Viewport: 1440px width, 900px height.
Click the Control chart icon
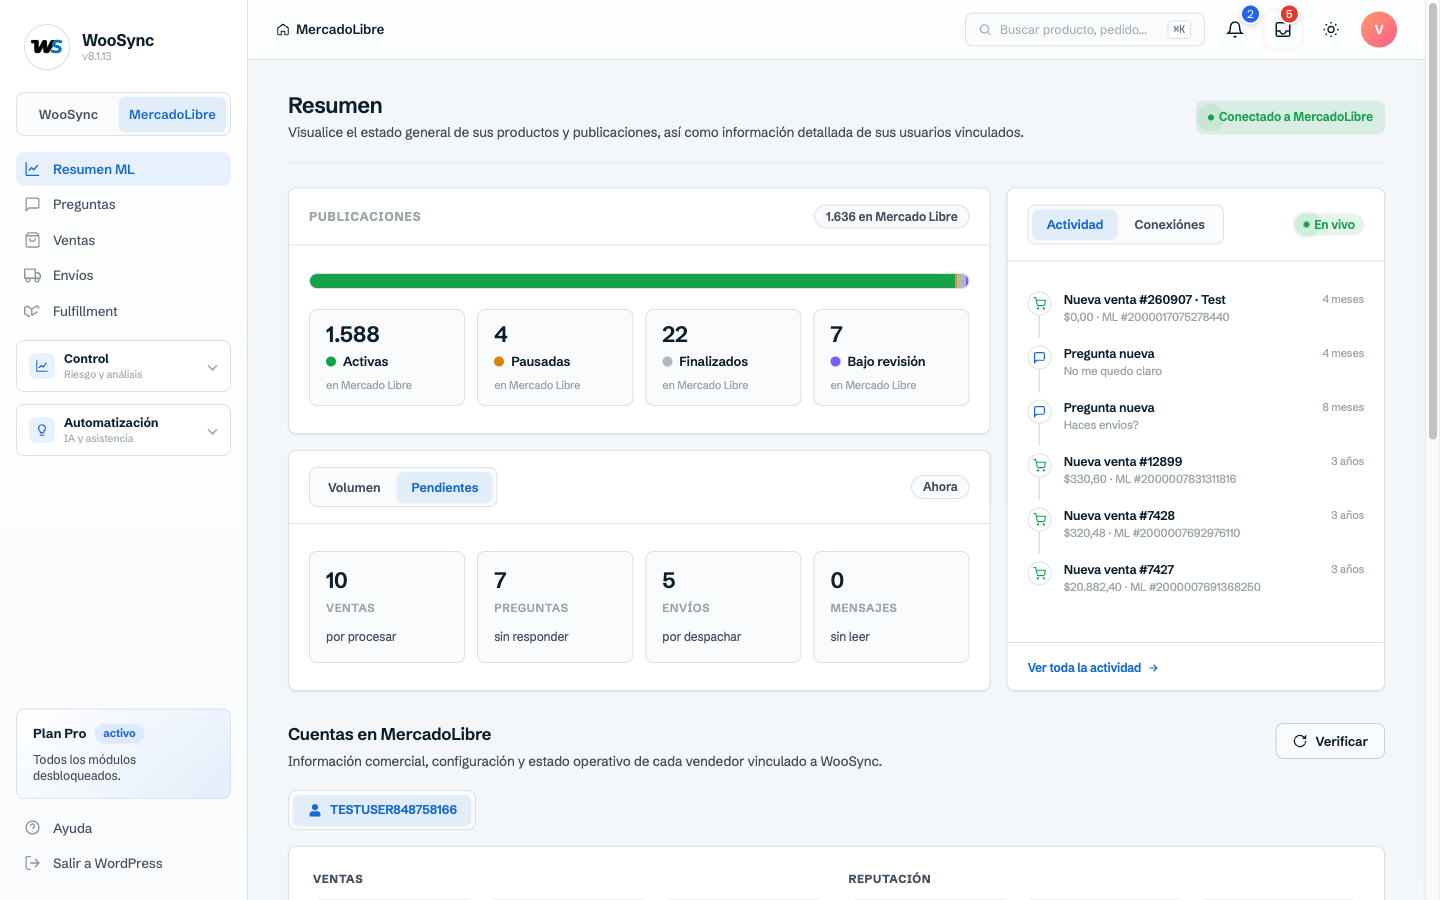point(42,366)
